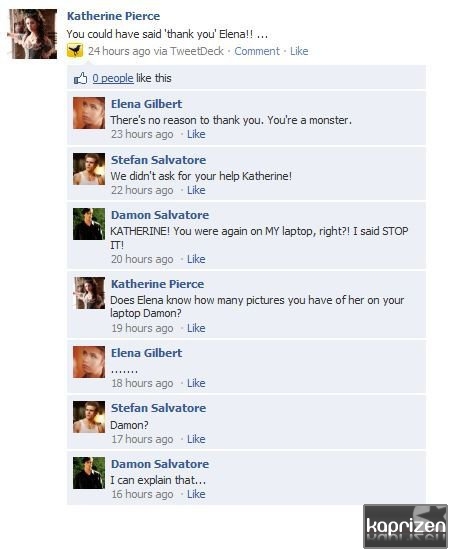The height and width of the screenshot is (551, 450).
Task: Click Damon Salvatore's avatar on the laptop comment
Action: pos(89,224)
